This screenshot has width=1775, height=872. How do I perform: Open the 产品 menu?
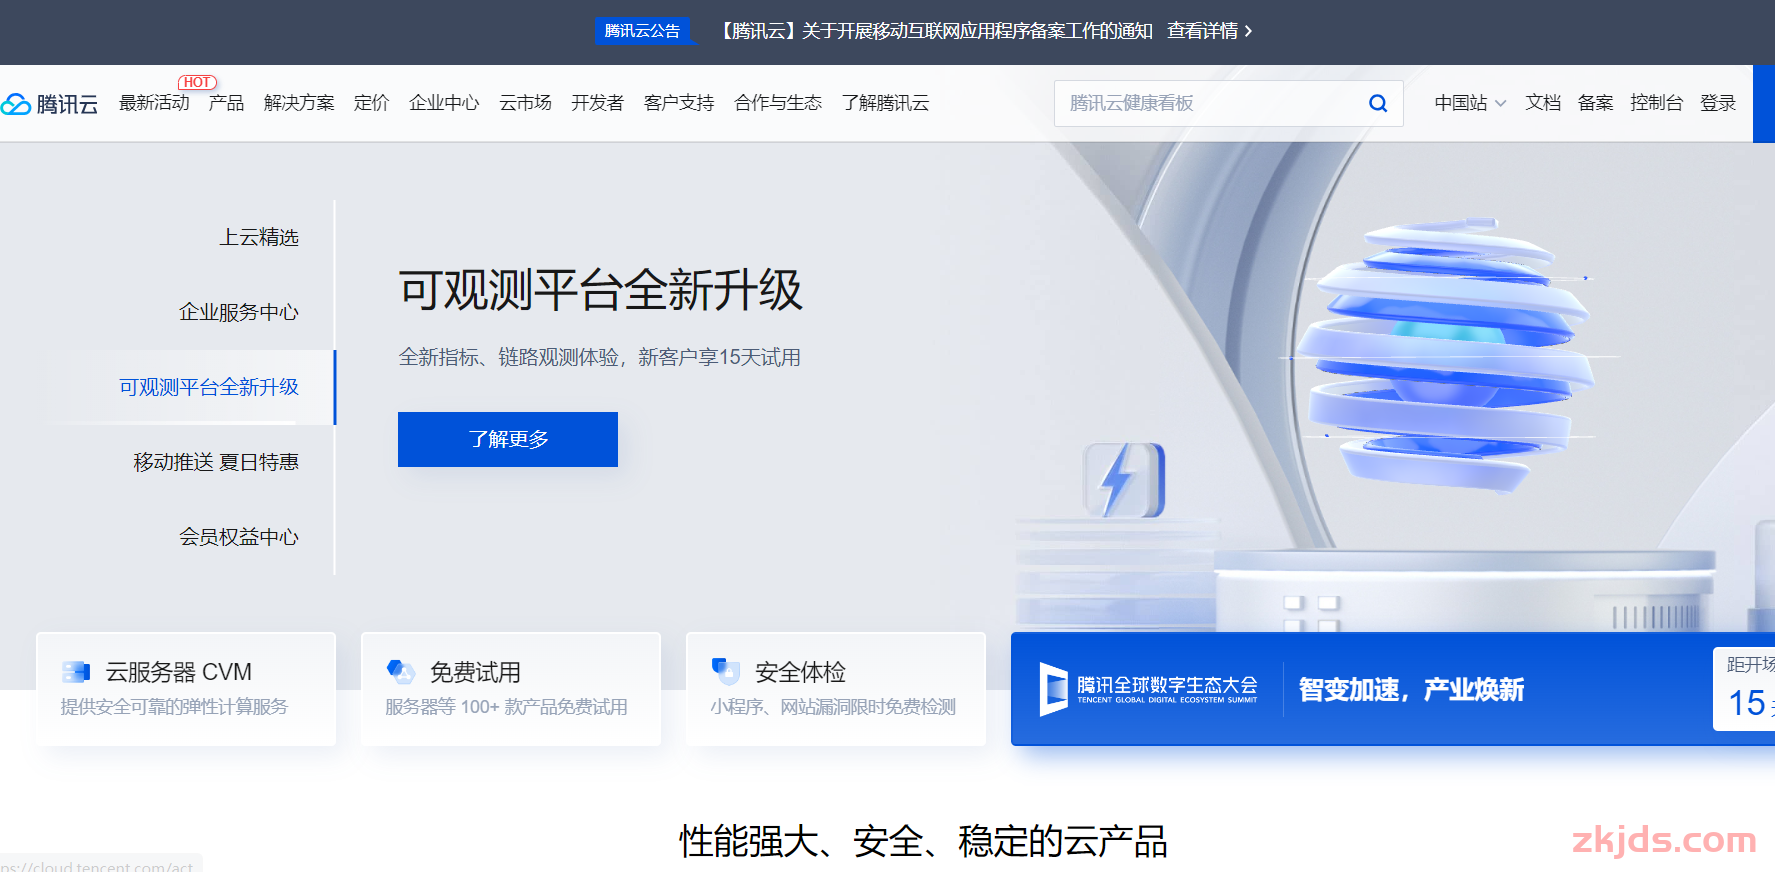(226, 103)
